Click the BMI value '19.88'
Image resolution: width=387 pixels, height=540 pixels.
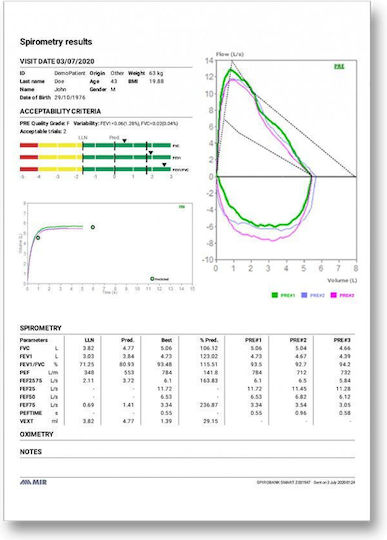[156, 81]
